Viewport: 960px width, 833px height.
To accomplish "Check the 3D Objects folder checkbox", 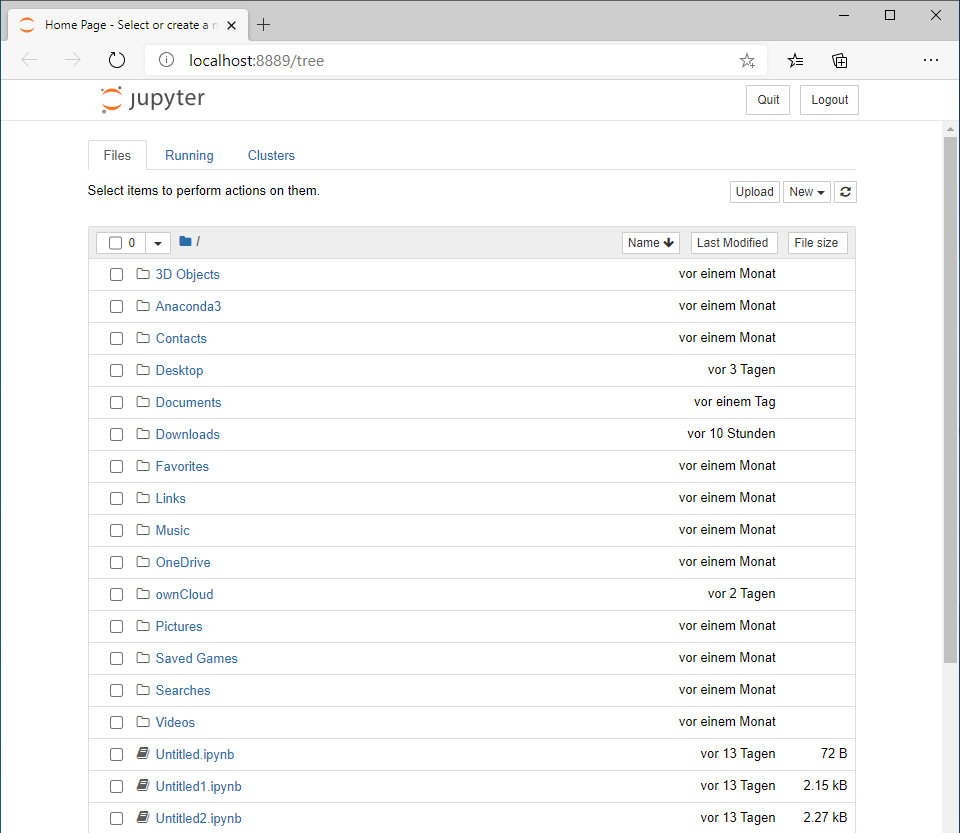I will point(116,274).
